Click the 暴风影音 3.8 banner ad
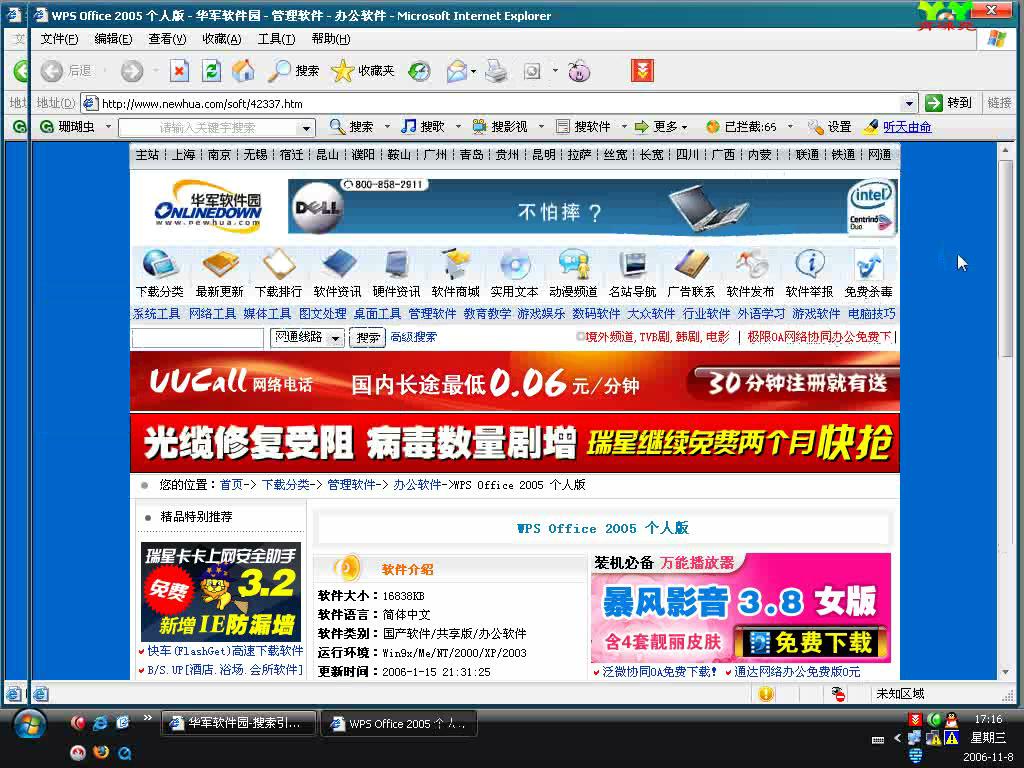1024x768 pixels. coord(741,609)
